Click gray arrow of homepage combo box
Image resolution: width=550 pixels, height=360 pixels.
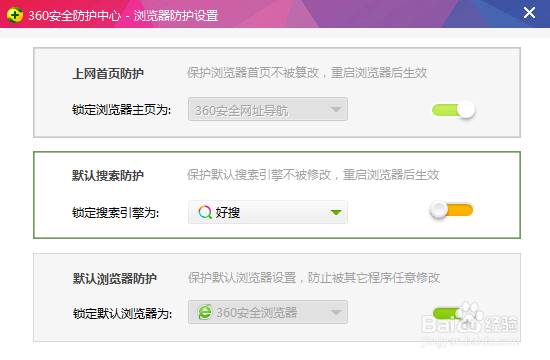[336, 110]
